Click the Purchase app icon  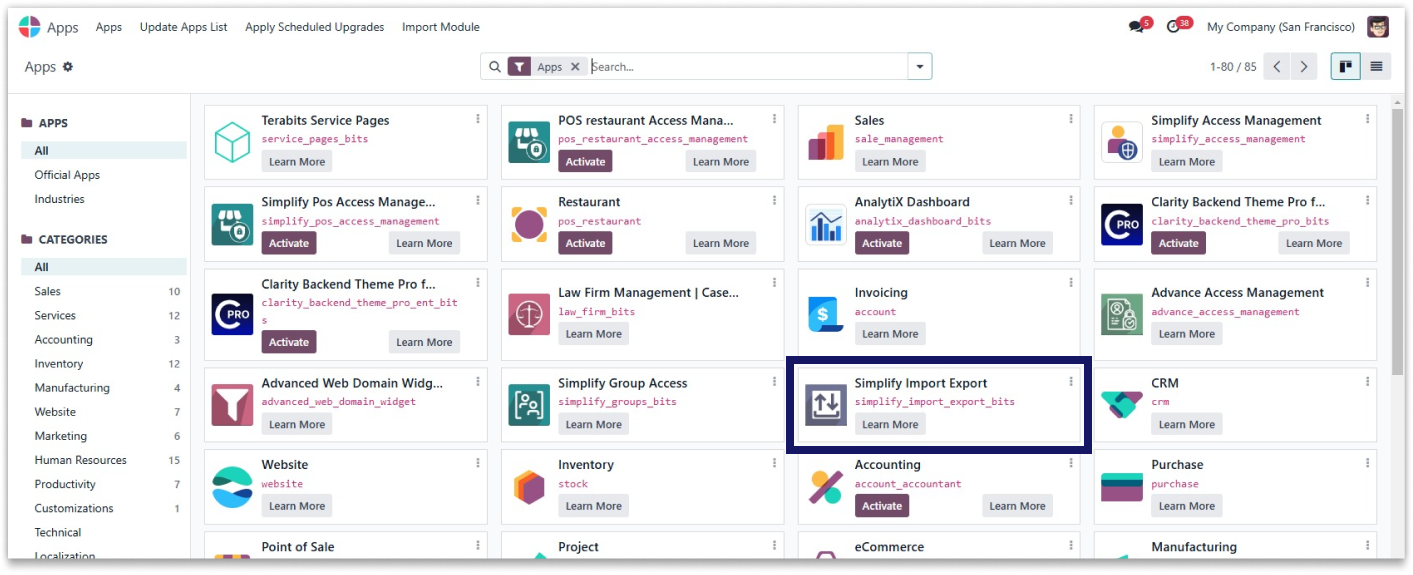1122,487
